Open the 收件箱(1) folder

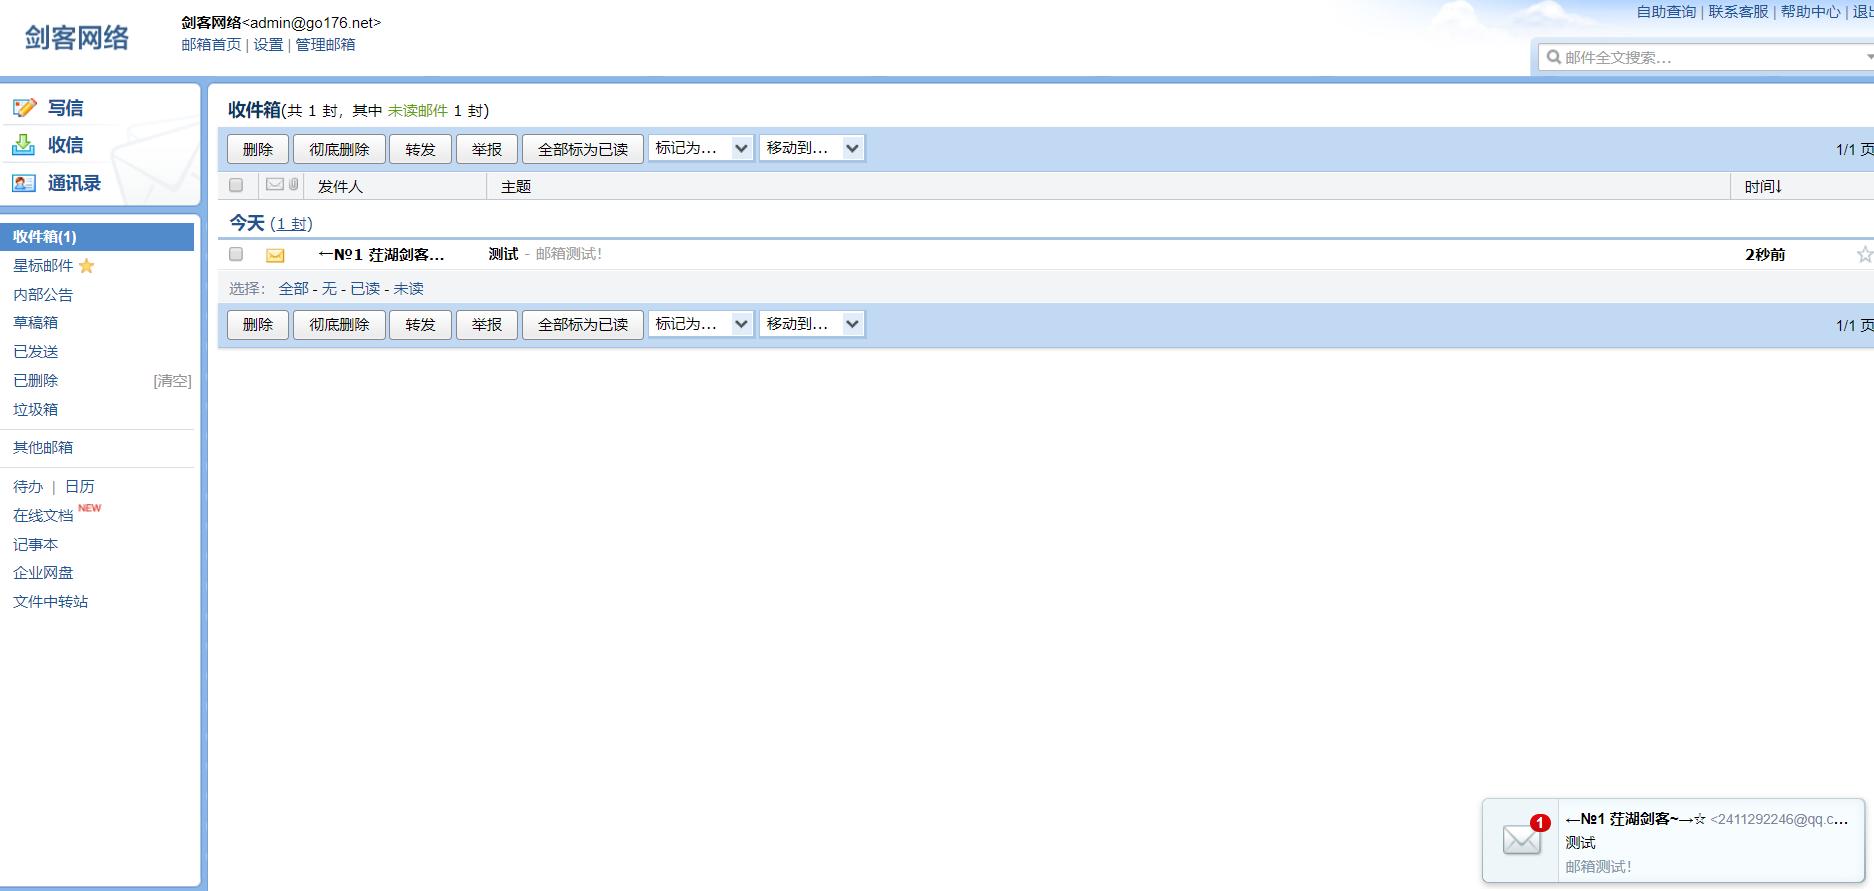tap(97, 237)
